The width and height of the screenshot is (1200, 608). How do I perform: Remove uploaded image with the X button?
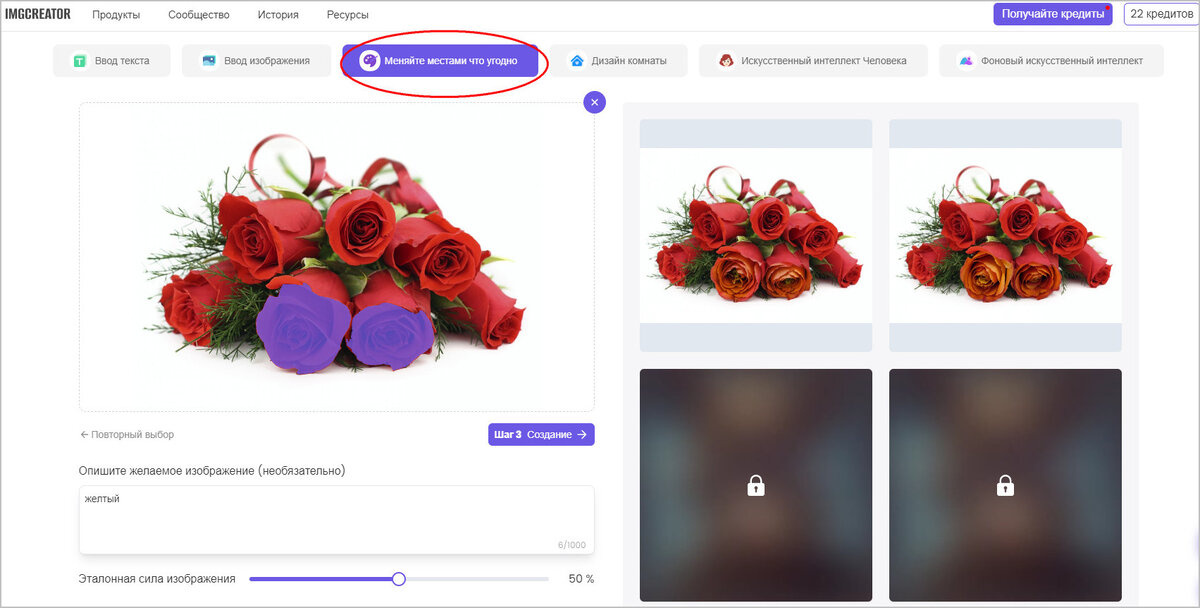click(595, 102)
